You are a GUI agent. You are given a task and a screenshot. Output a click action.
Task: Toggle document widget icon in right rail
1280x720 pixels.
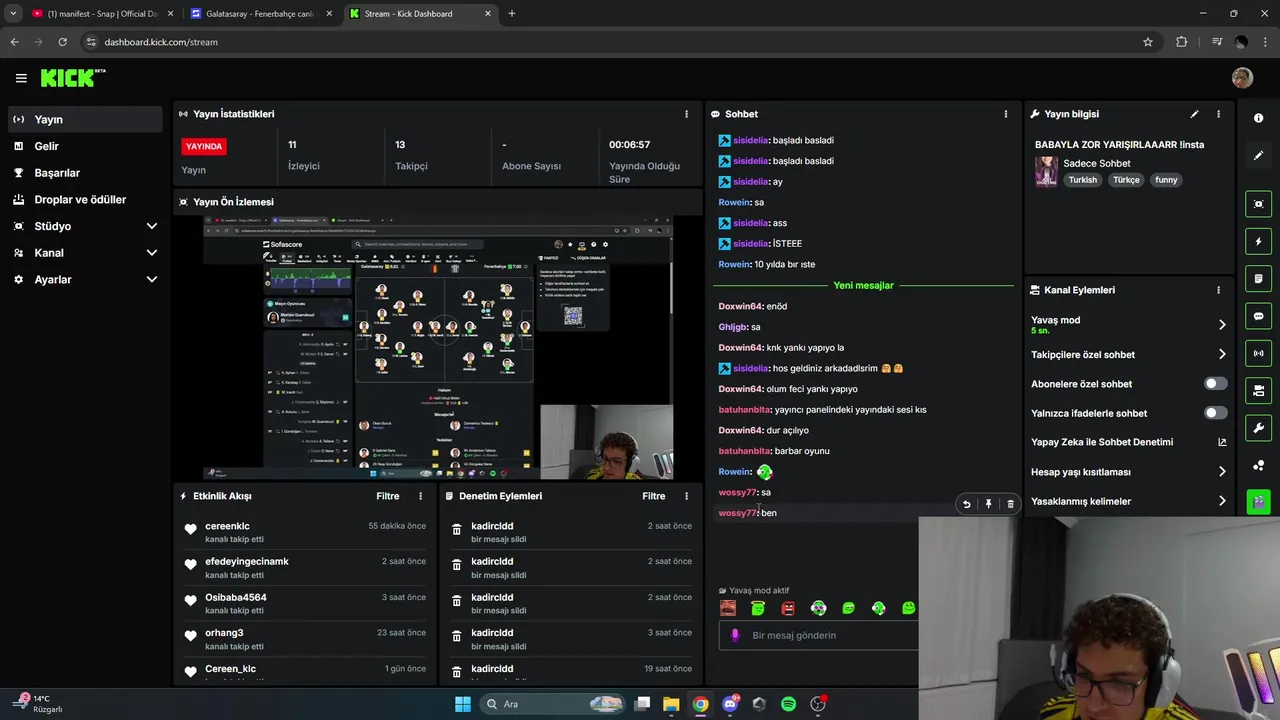[1258, 278]
